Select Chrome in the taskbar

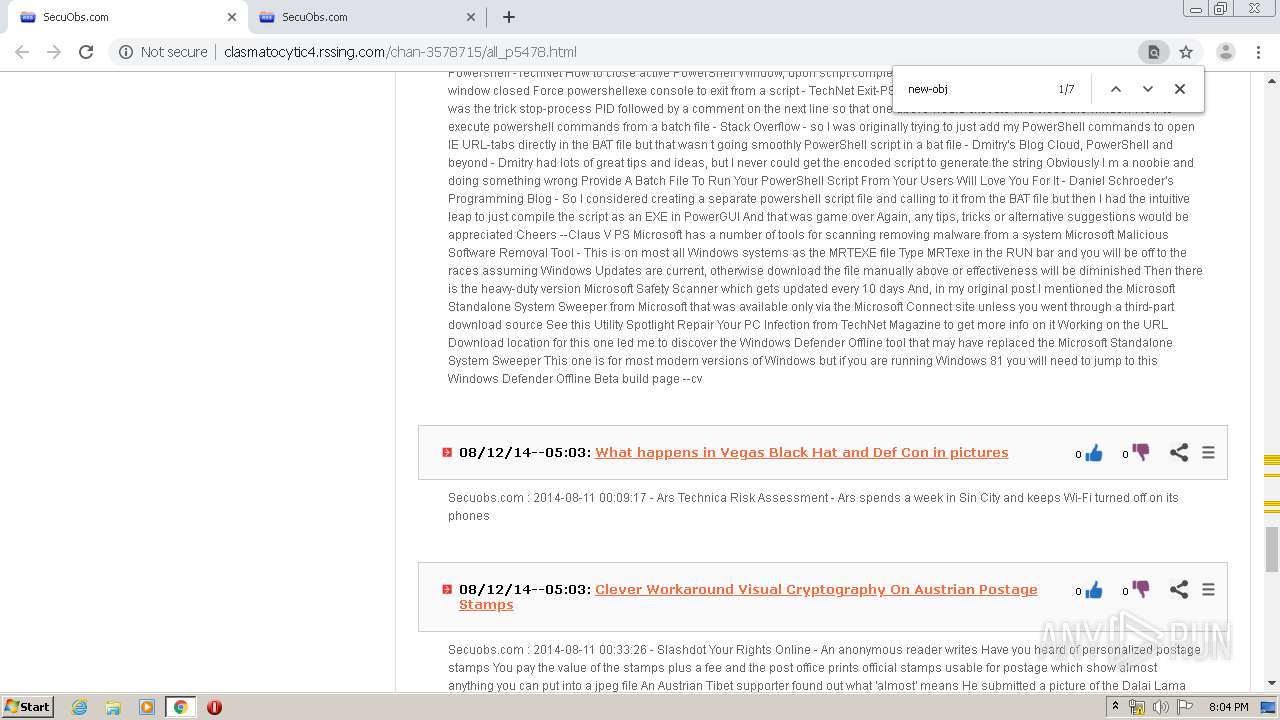[x=181, y=707]
